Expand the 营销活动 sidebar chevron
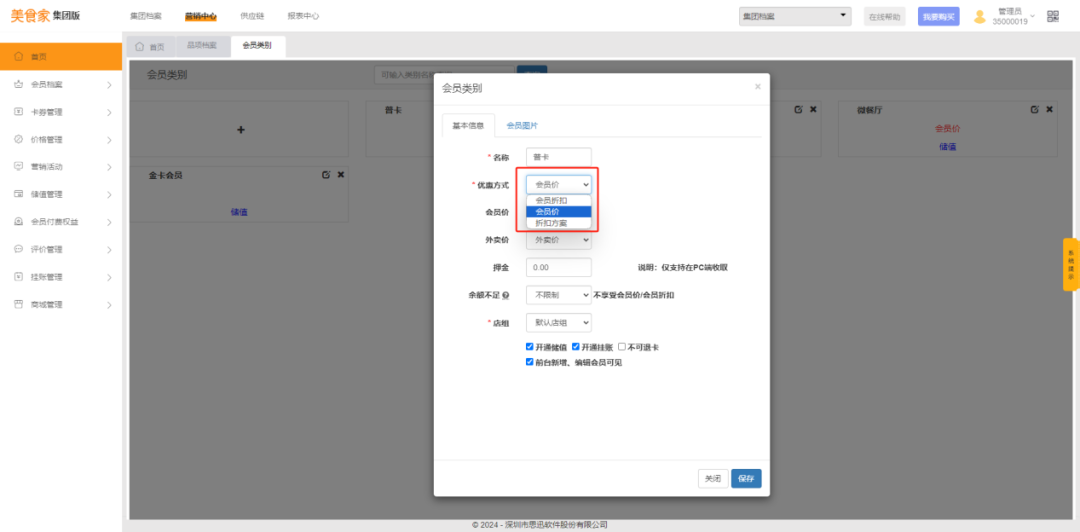Viewport: 1080px width, 532px height. pos(110,167)
